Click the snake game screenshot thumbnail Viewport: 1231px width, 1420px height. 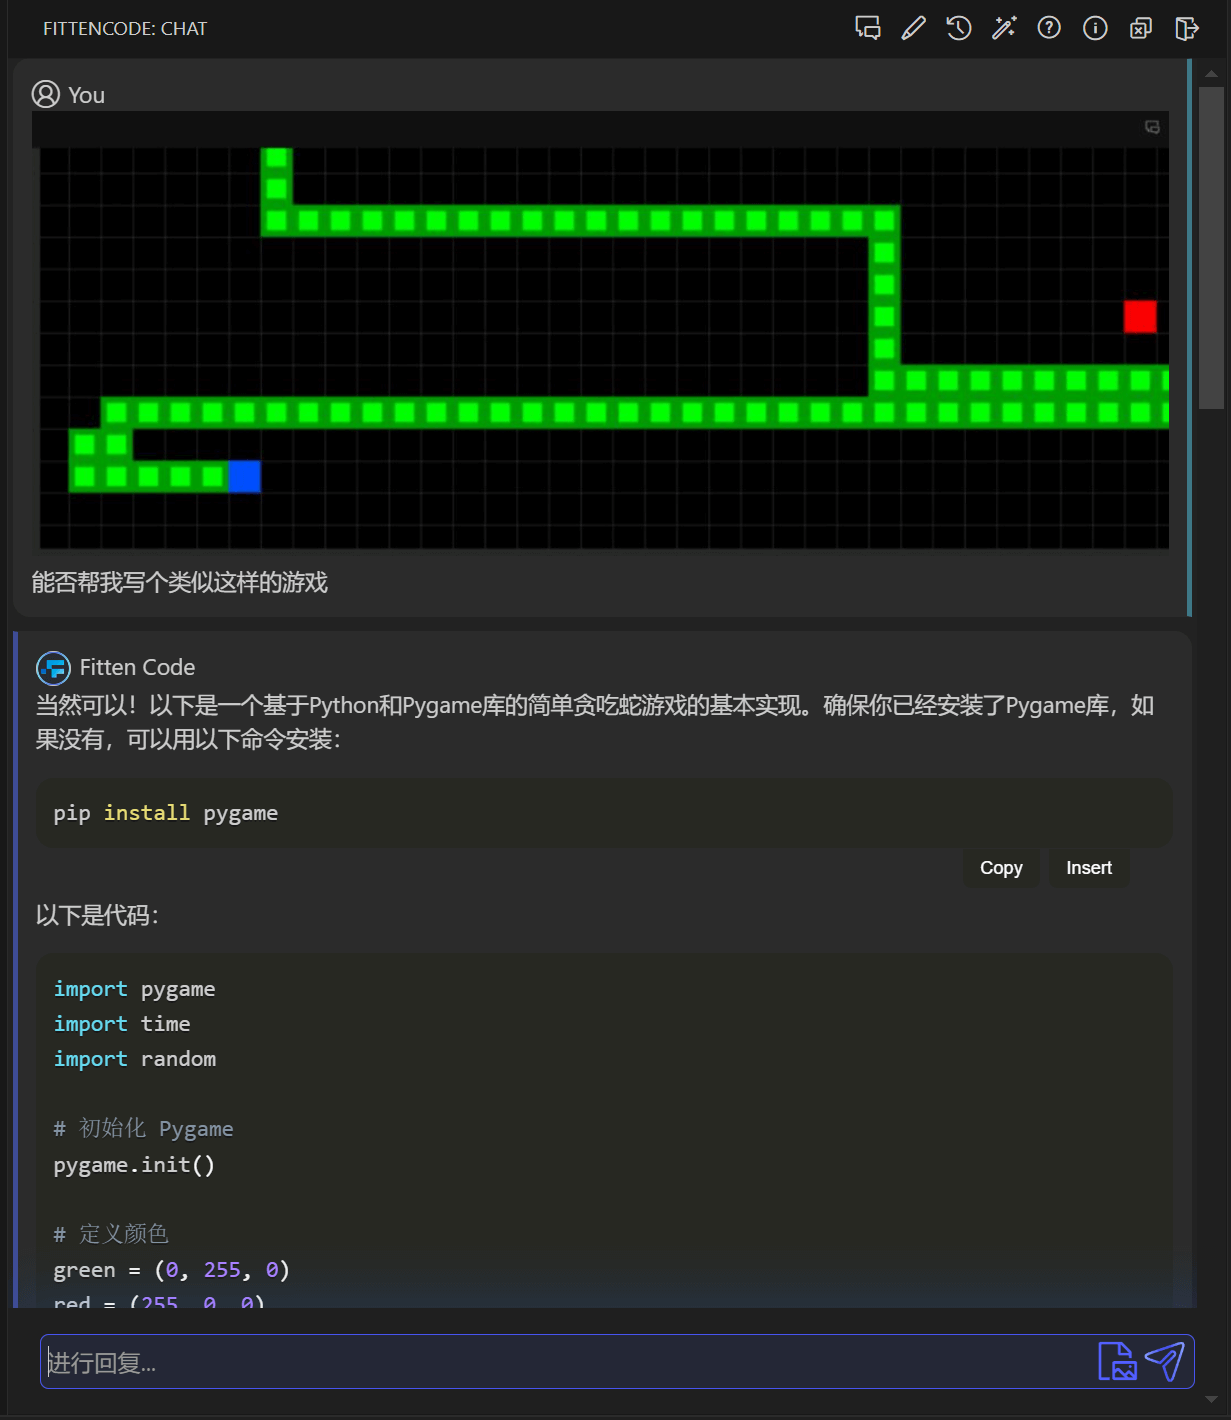click(x=604, y=347)
